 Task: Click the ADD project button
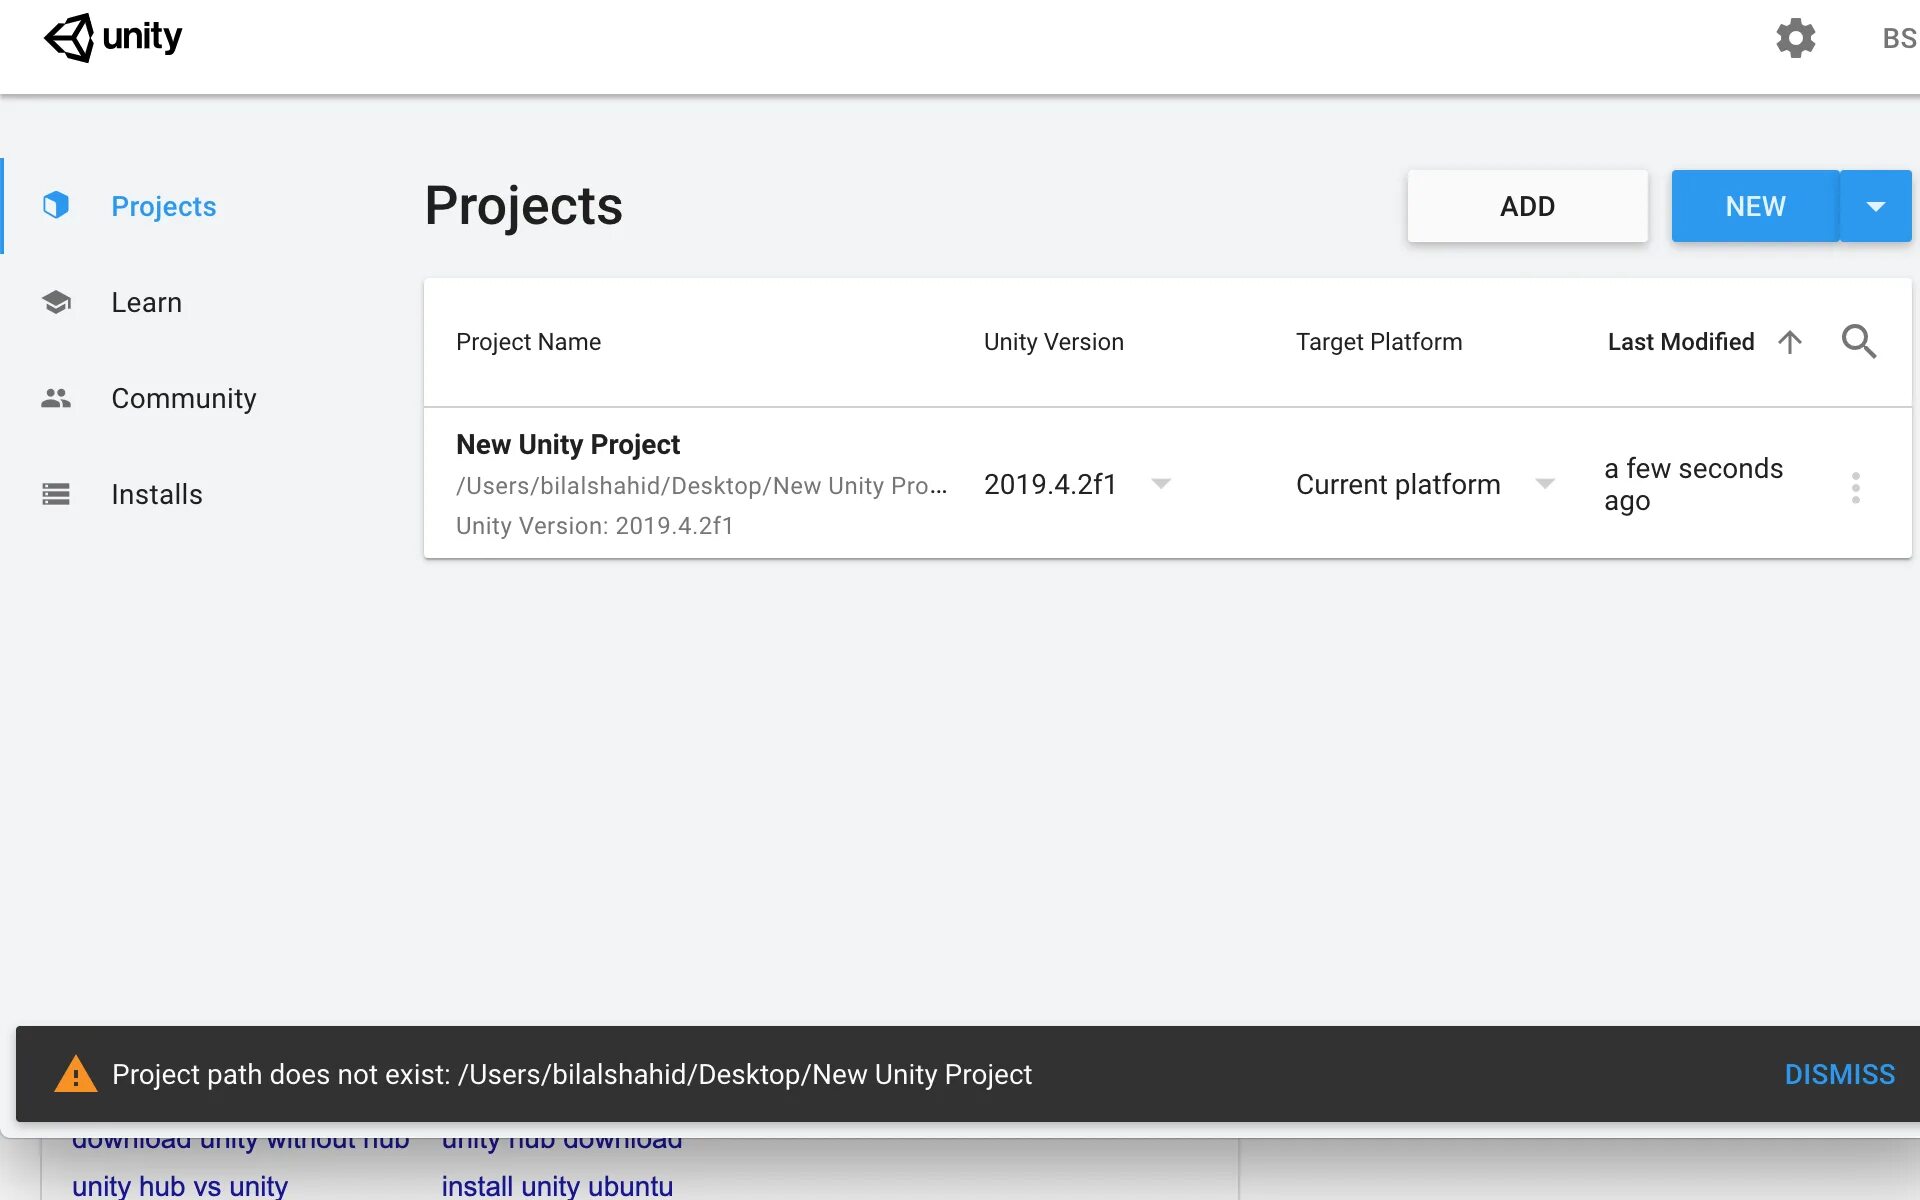point(1527,206)
